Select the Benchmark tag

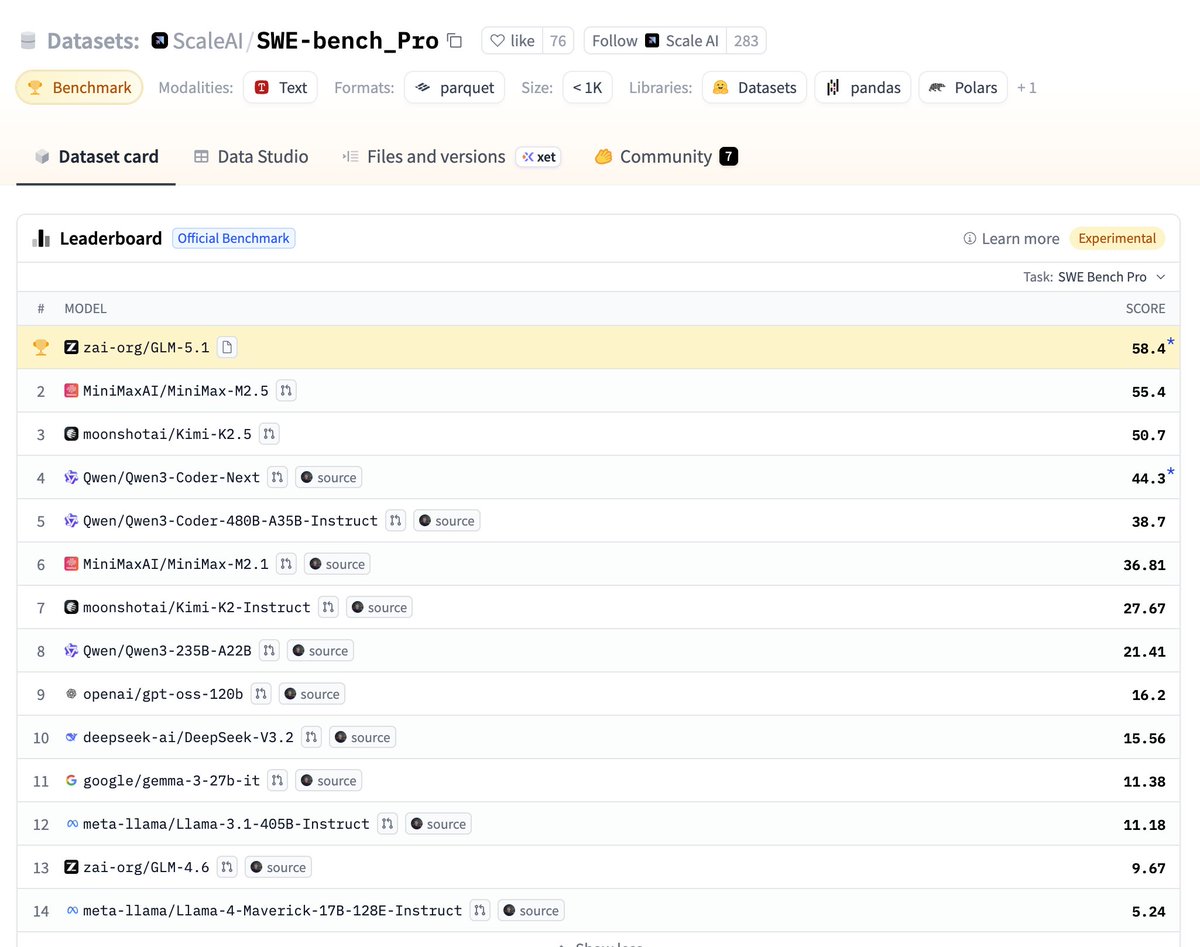(79, 88)
